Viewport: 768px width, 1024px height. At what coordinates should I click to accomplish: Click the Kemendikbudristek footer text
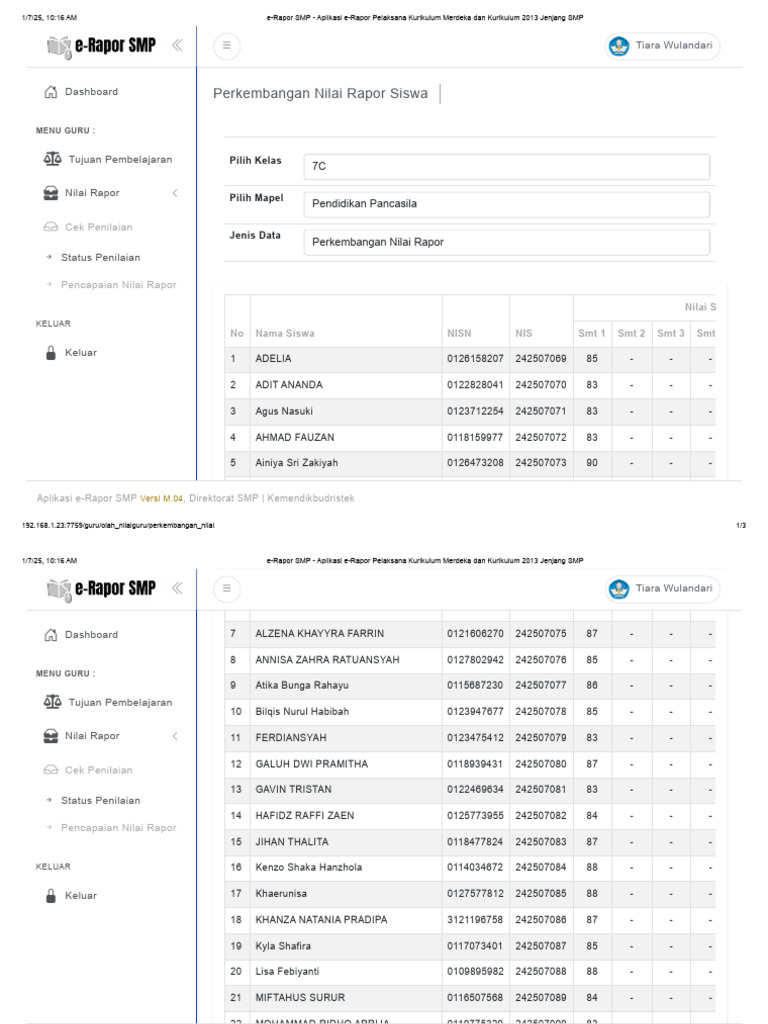tap(311, 498)
